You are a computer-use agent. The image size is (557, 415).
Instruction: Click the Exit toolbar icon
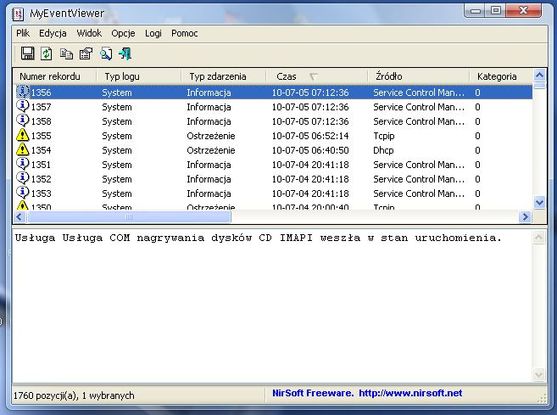pyautogui.click(x=125, y=54)
